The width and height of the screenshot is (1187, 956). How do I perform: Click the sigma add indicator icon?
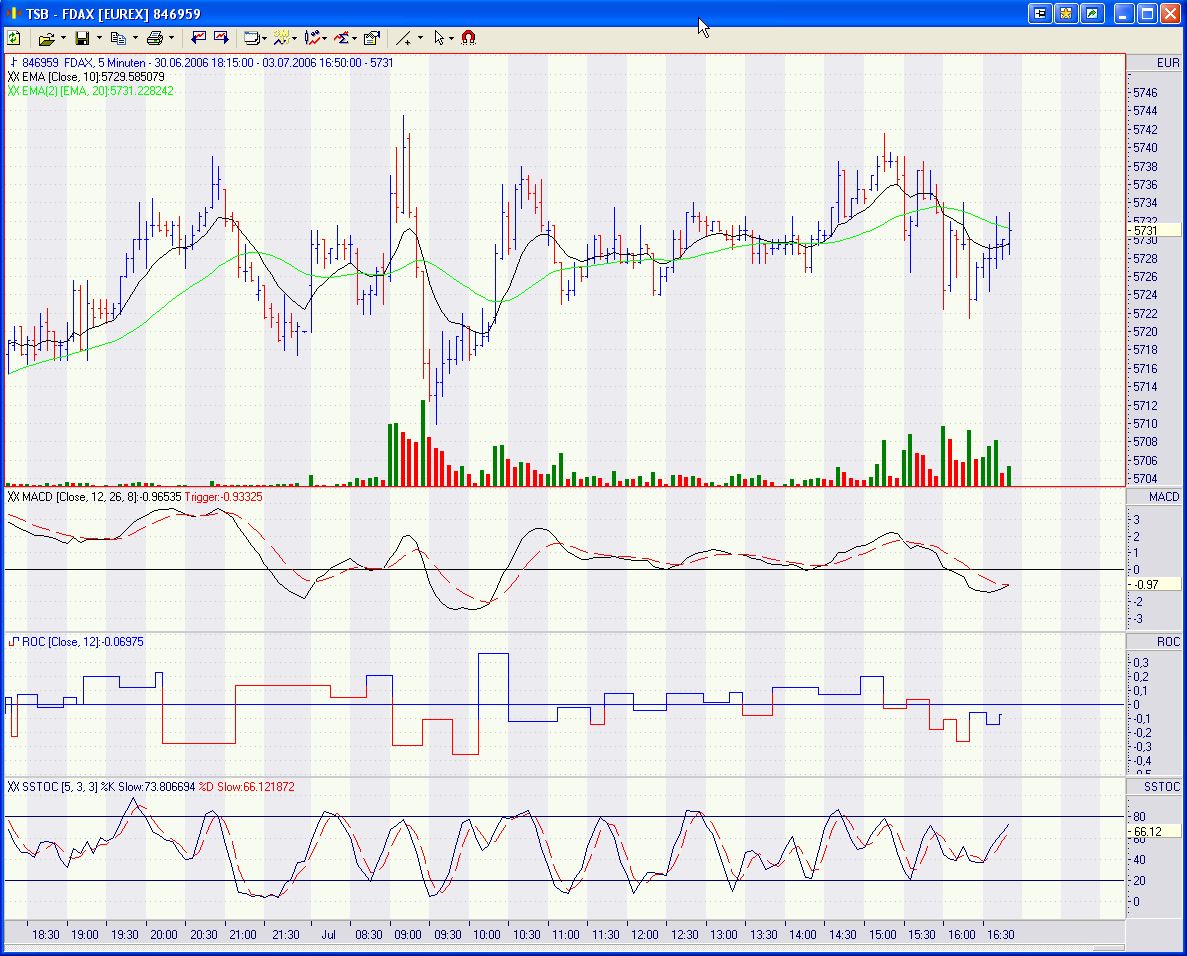pyautogui.click(x=342, y=38)
